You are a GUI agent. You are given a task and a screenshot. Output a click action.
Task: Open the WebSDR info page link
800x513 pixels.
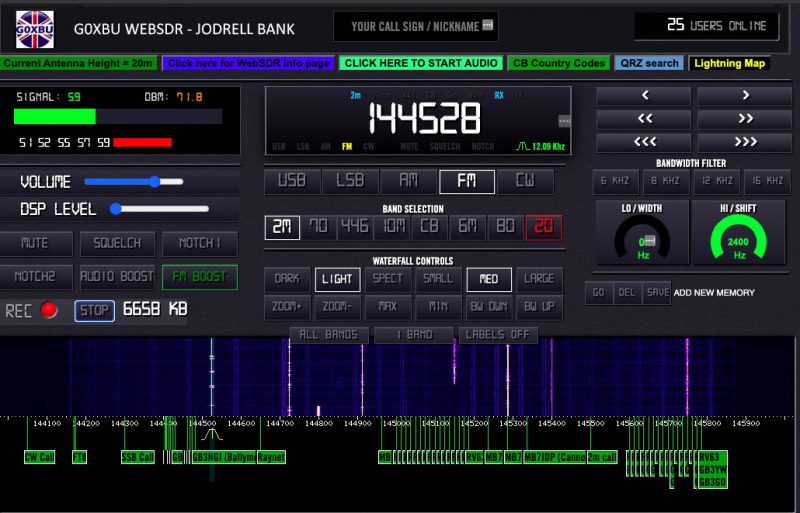248,63
